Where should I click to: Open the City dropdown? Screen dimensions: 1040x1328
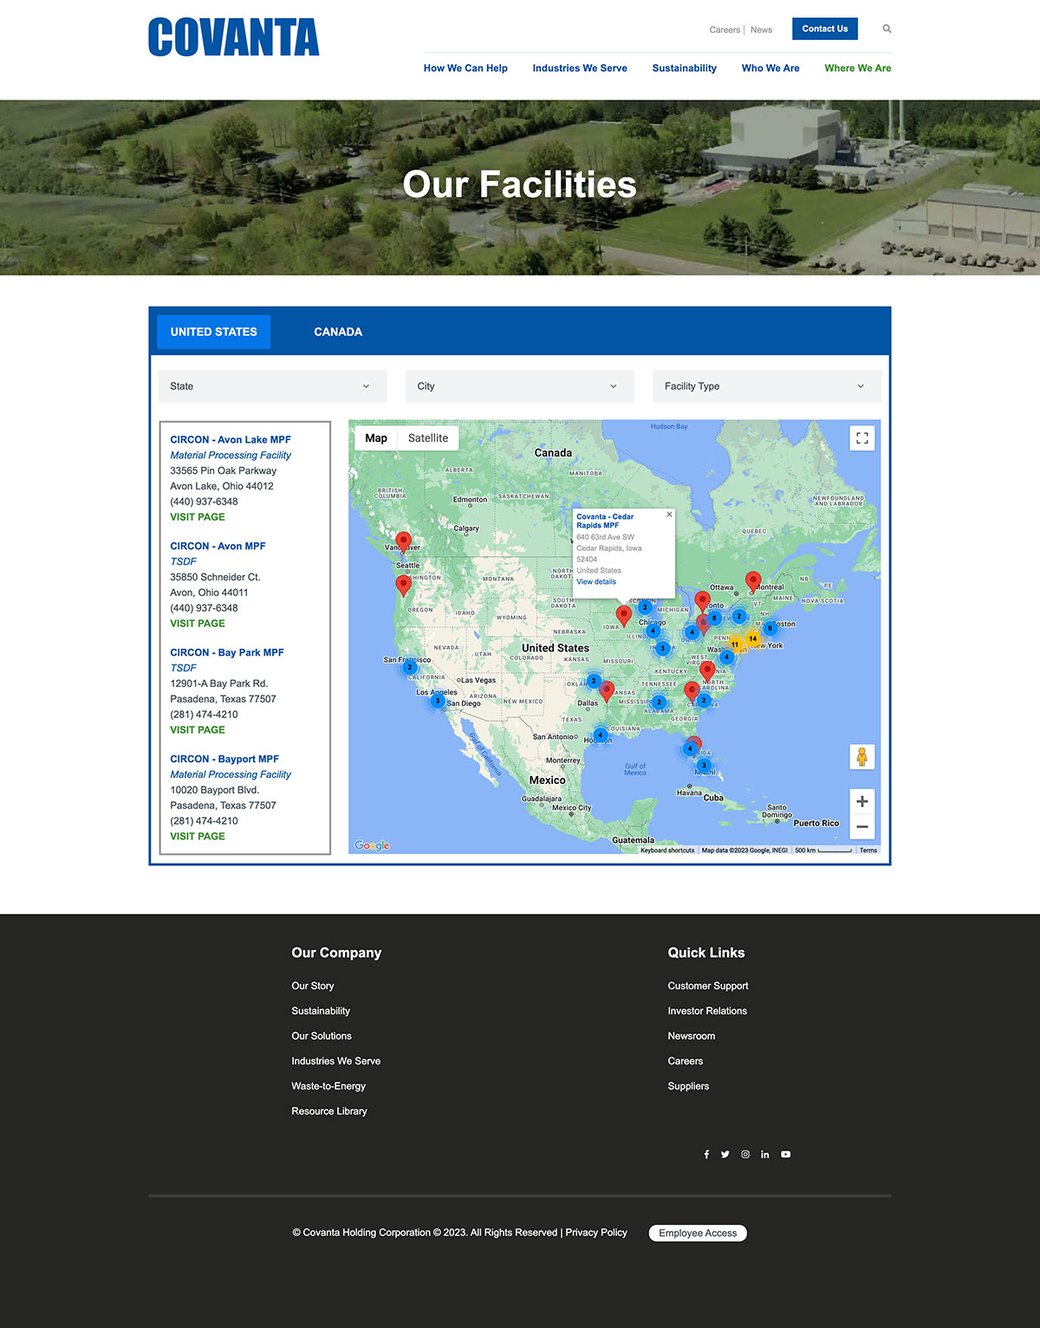coord(520,386)
